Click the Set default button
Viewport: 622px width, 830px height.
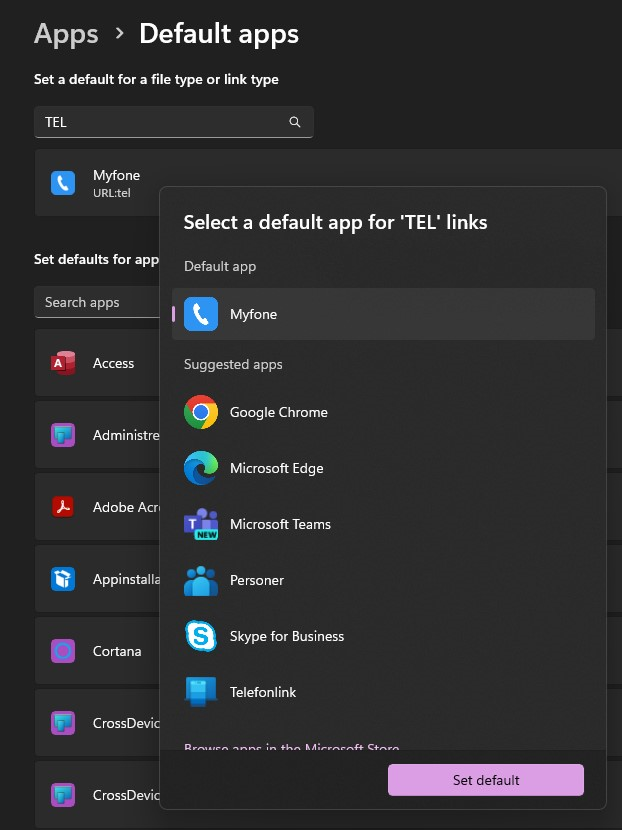(486, 780)
